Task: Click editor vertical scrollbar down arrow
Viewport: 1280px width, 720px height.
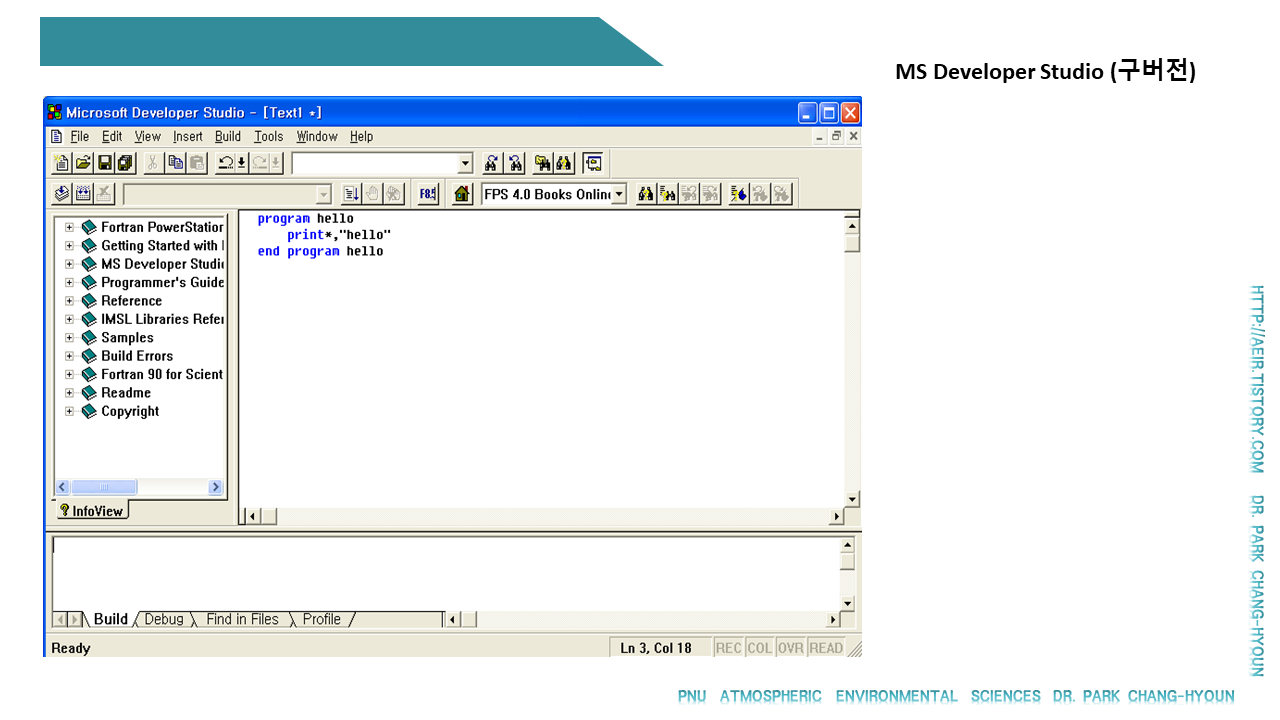Action: pos(852,499)
